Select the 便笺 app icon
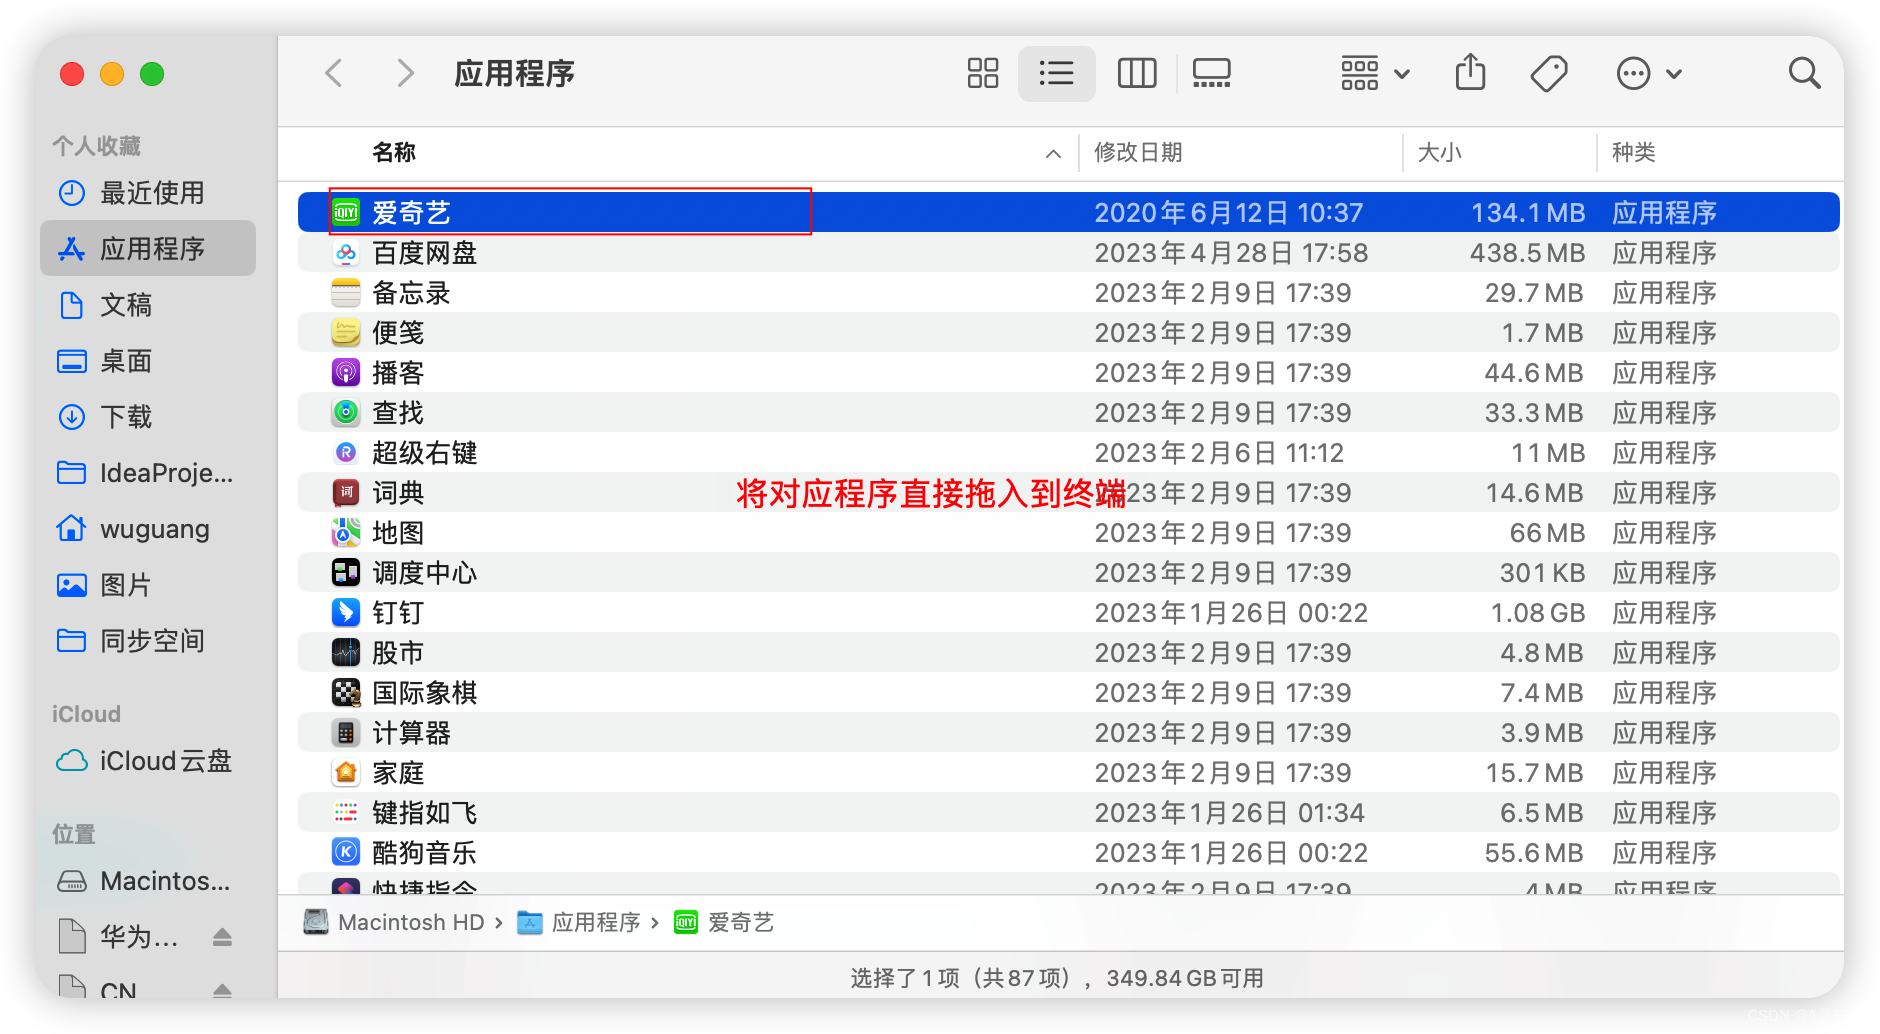Viewport: 1880px width, 1034px height. (x=346, y=332)
